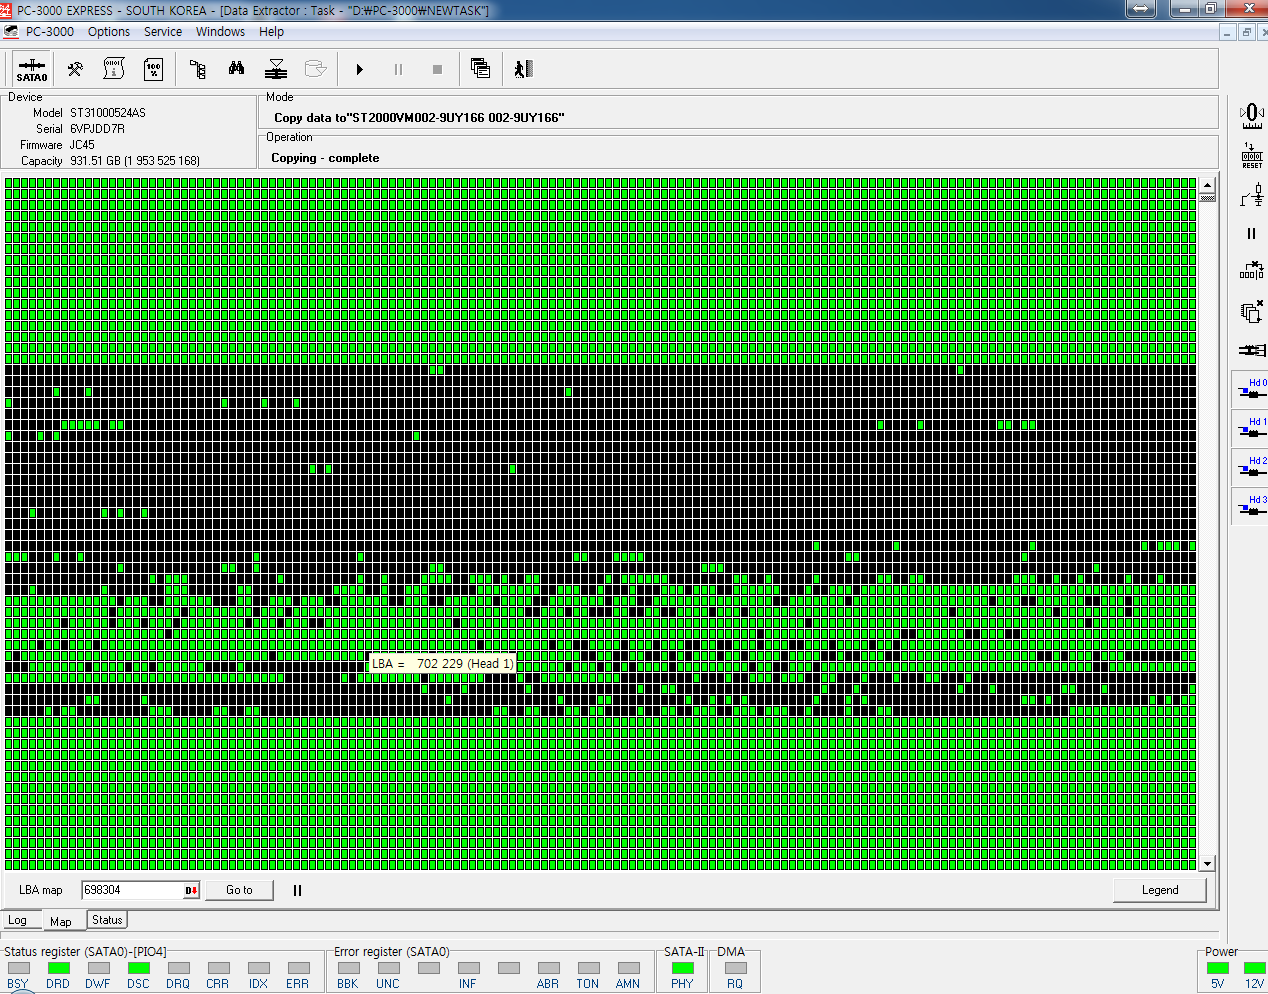Image resolution: width=1268 pixels, height=994 pixels.
Task: Click the zero-position ruler icon in sidebar
Action: click(x=1252, y=116)
